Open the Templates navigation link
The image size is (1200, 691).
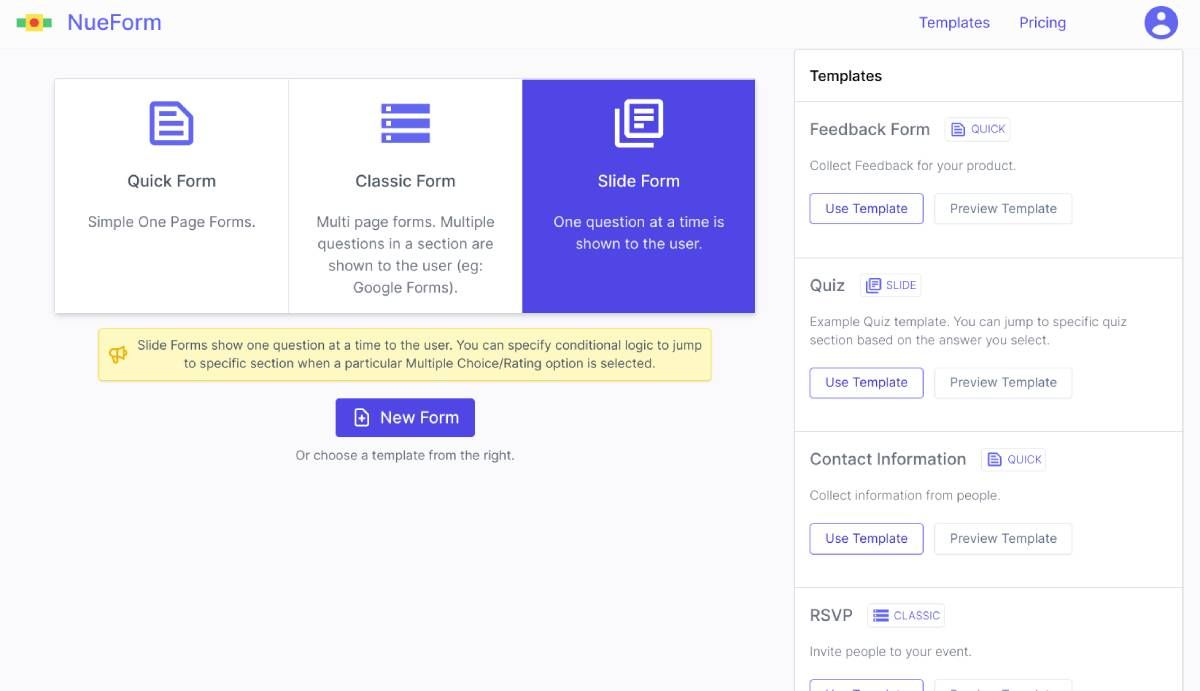(x=954, y=23)
